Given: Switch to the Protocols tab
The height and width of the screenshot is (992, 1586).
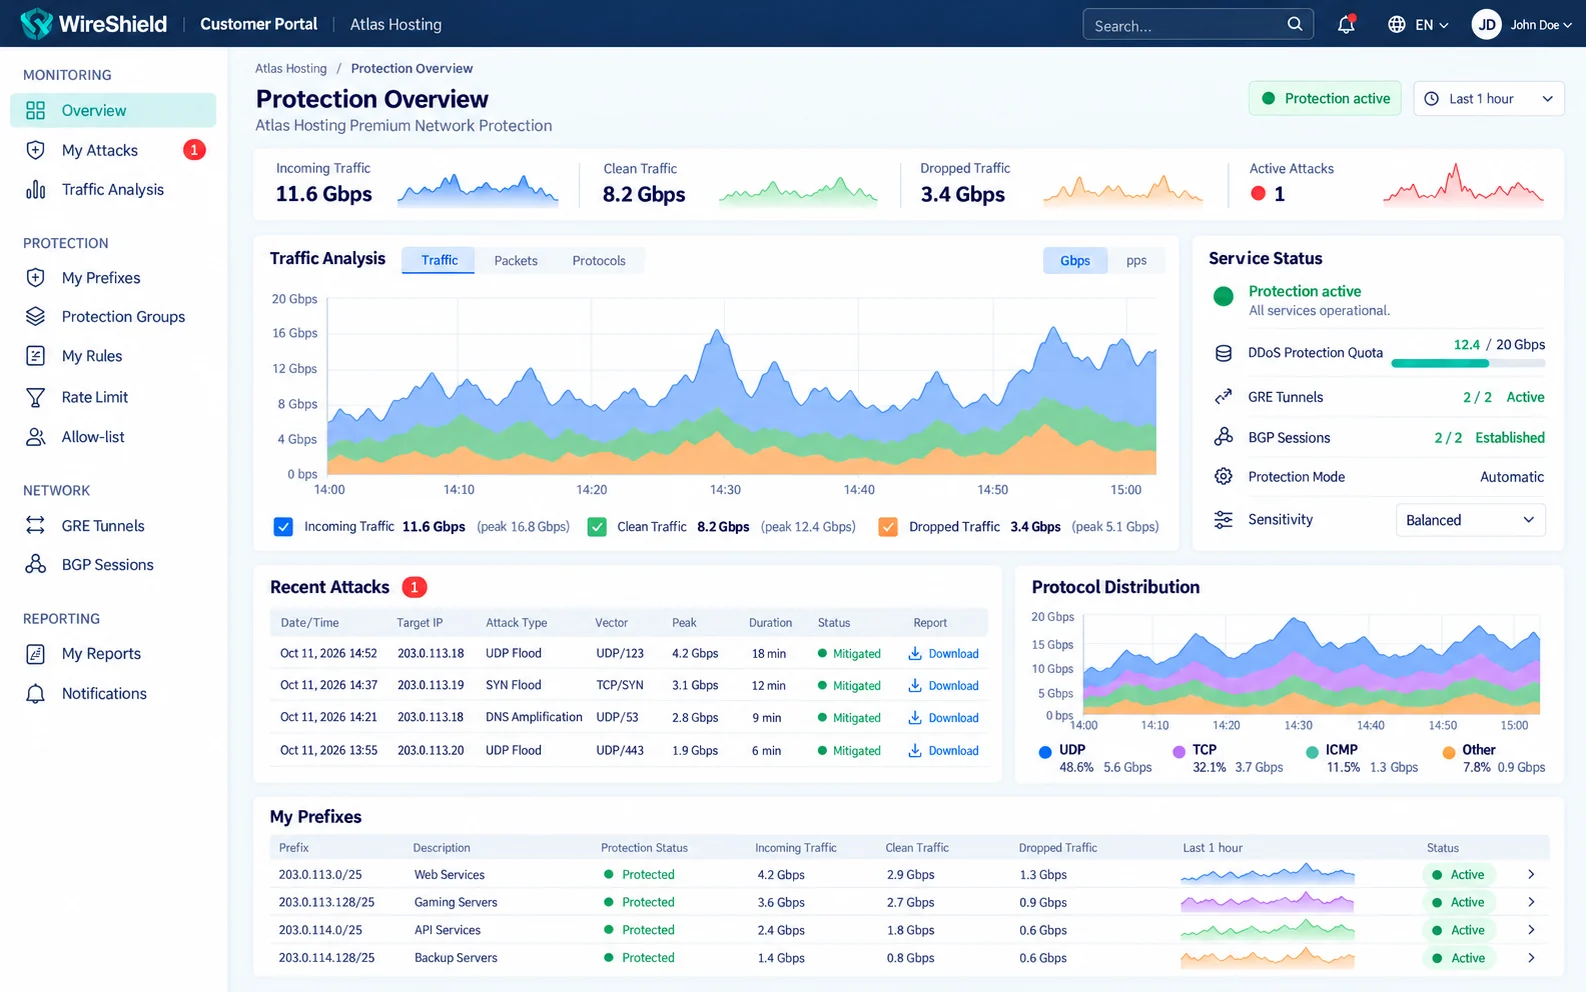Looking at the screenshot, I should tap(599, 260).
